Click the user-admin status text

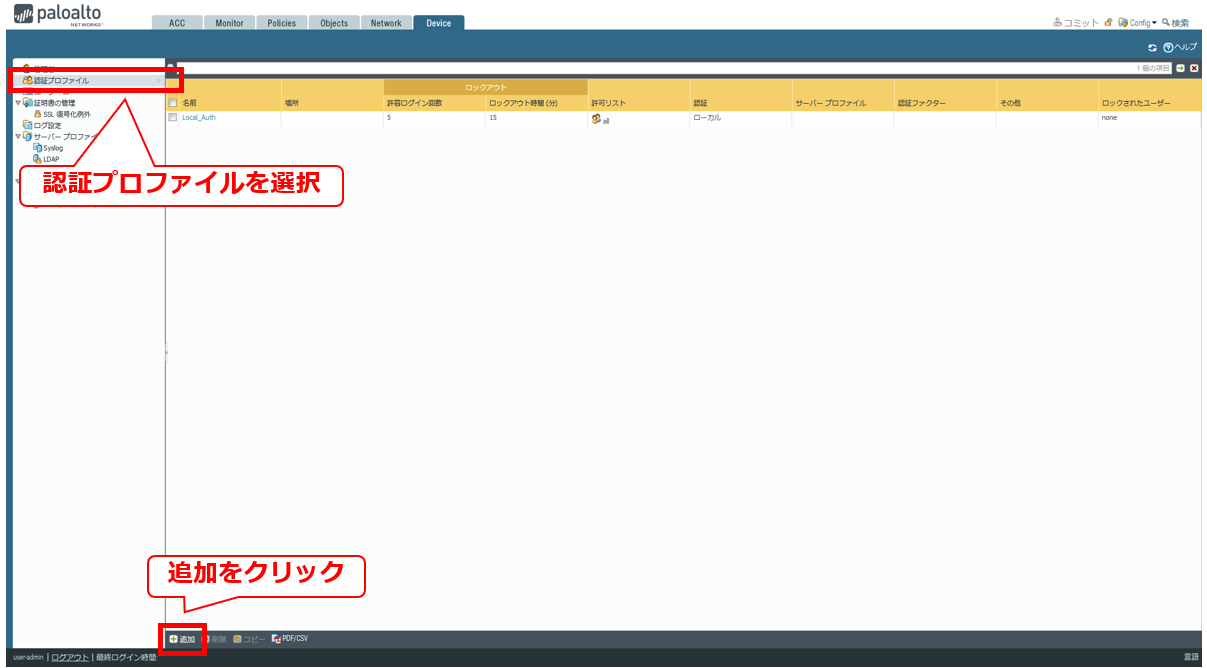(28, 657)
